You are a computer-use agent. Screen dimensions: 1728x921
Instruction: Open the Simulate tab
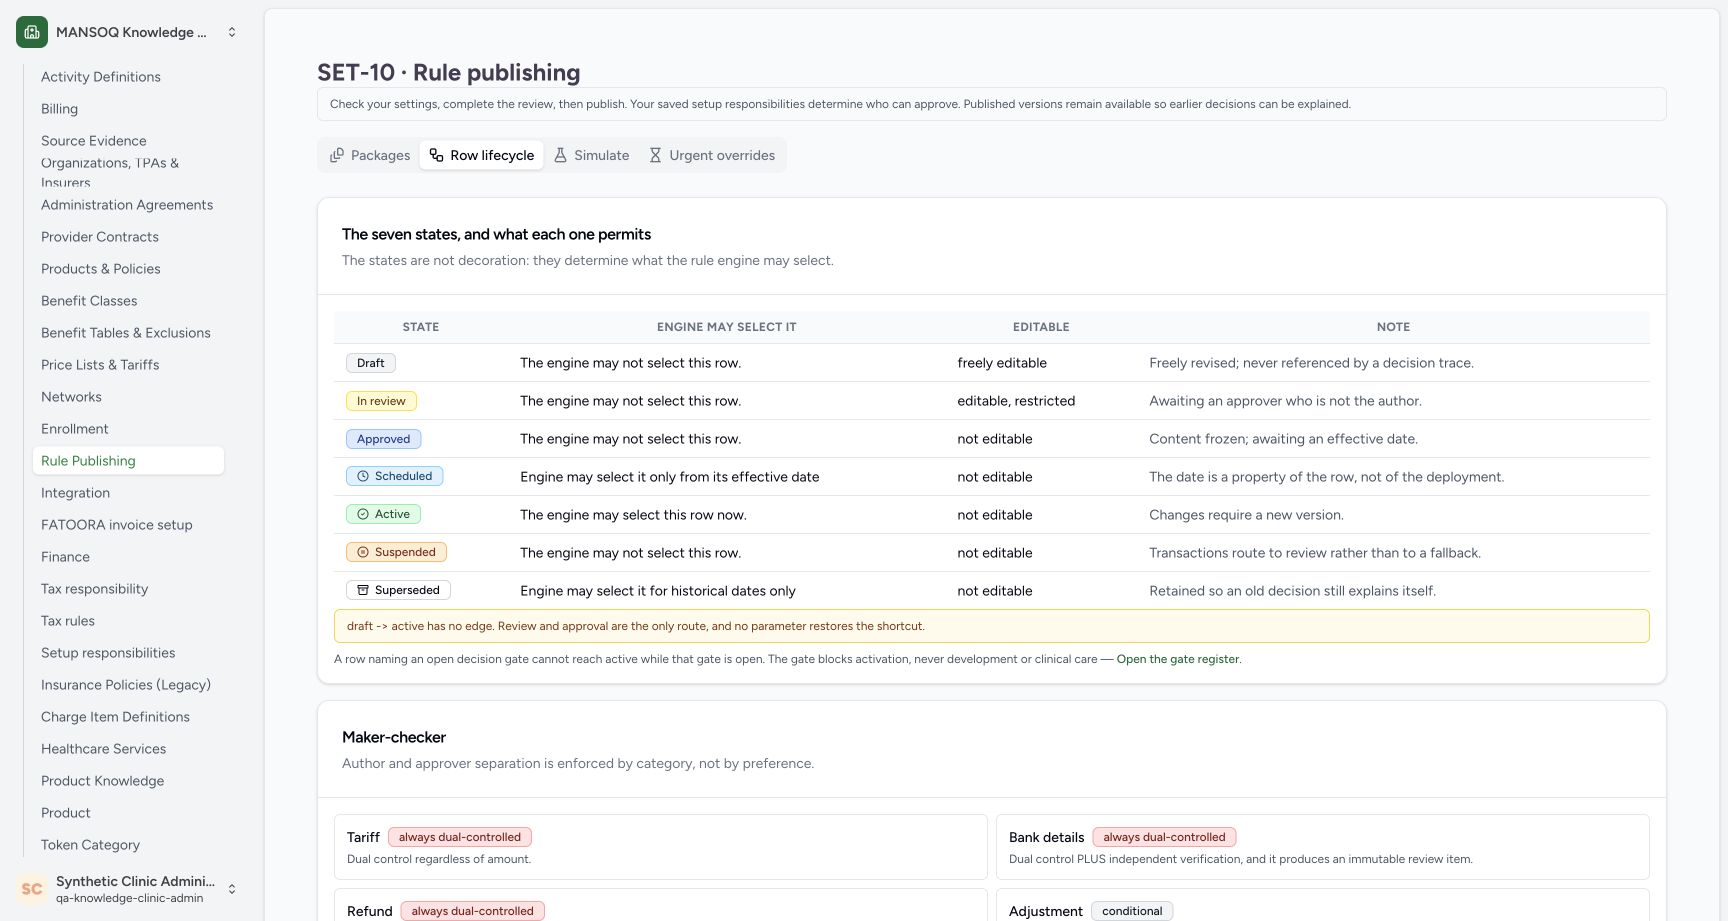tap(592, 155)
